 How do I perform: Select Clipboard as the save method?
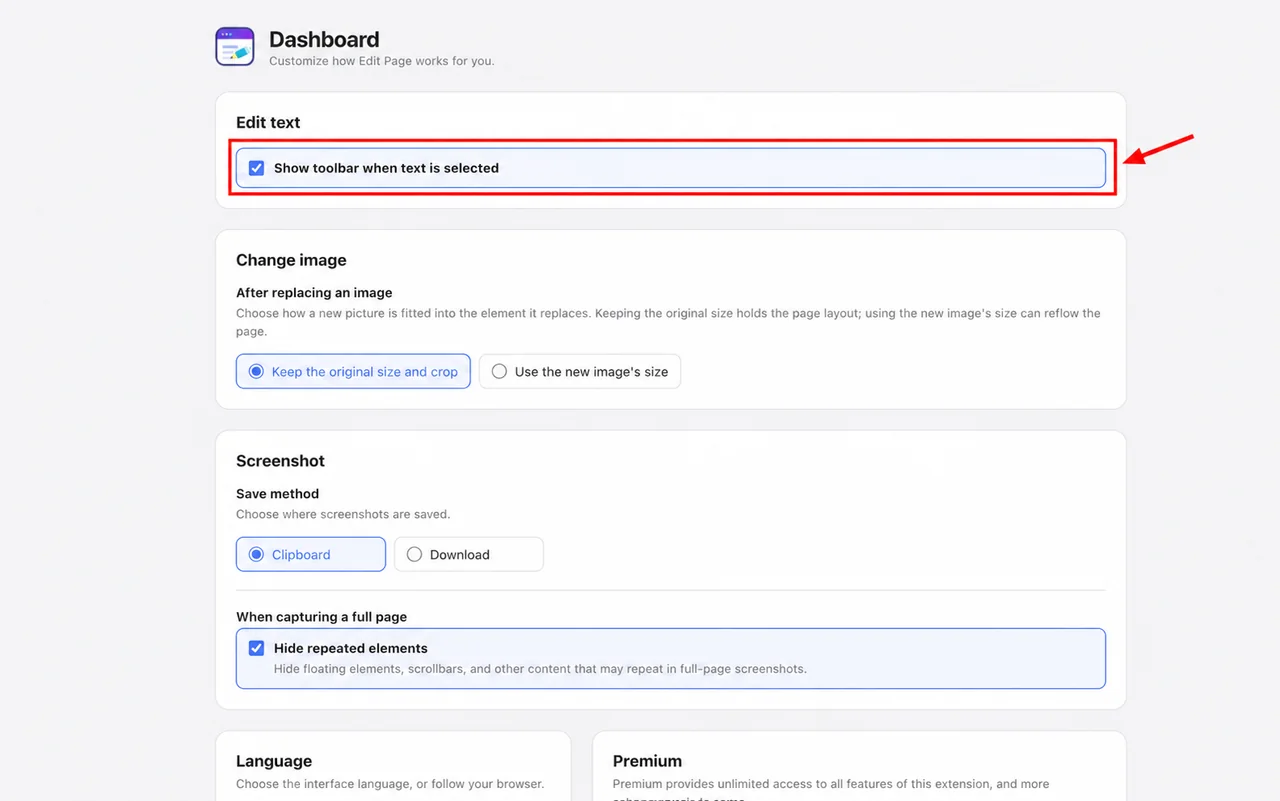point(311,555)
